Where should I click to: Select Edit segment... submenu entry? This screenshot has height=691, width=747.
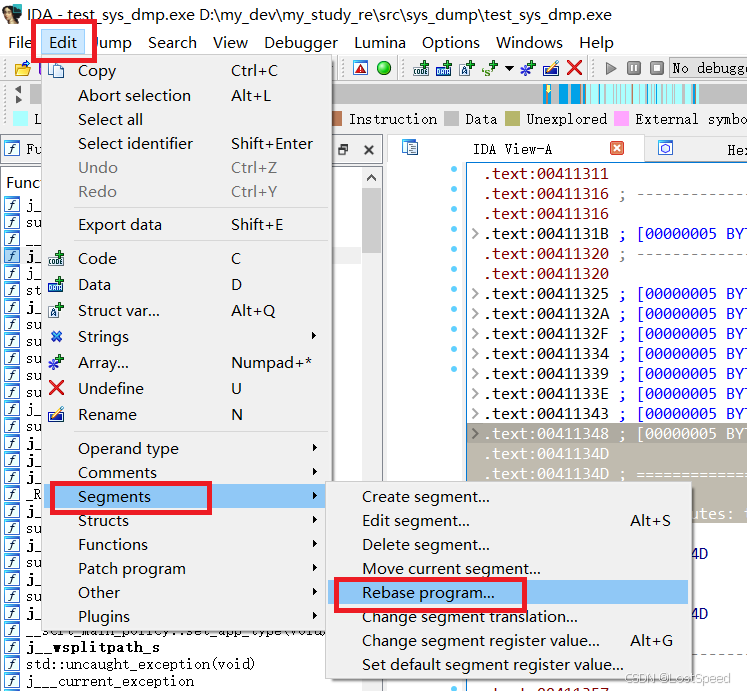pyautogui.click(x=508, y=520)
